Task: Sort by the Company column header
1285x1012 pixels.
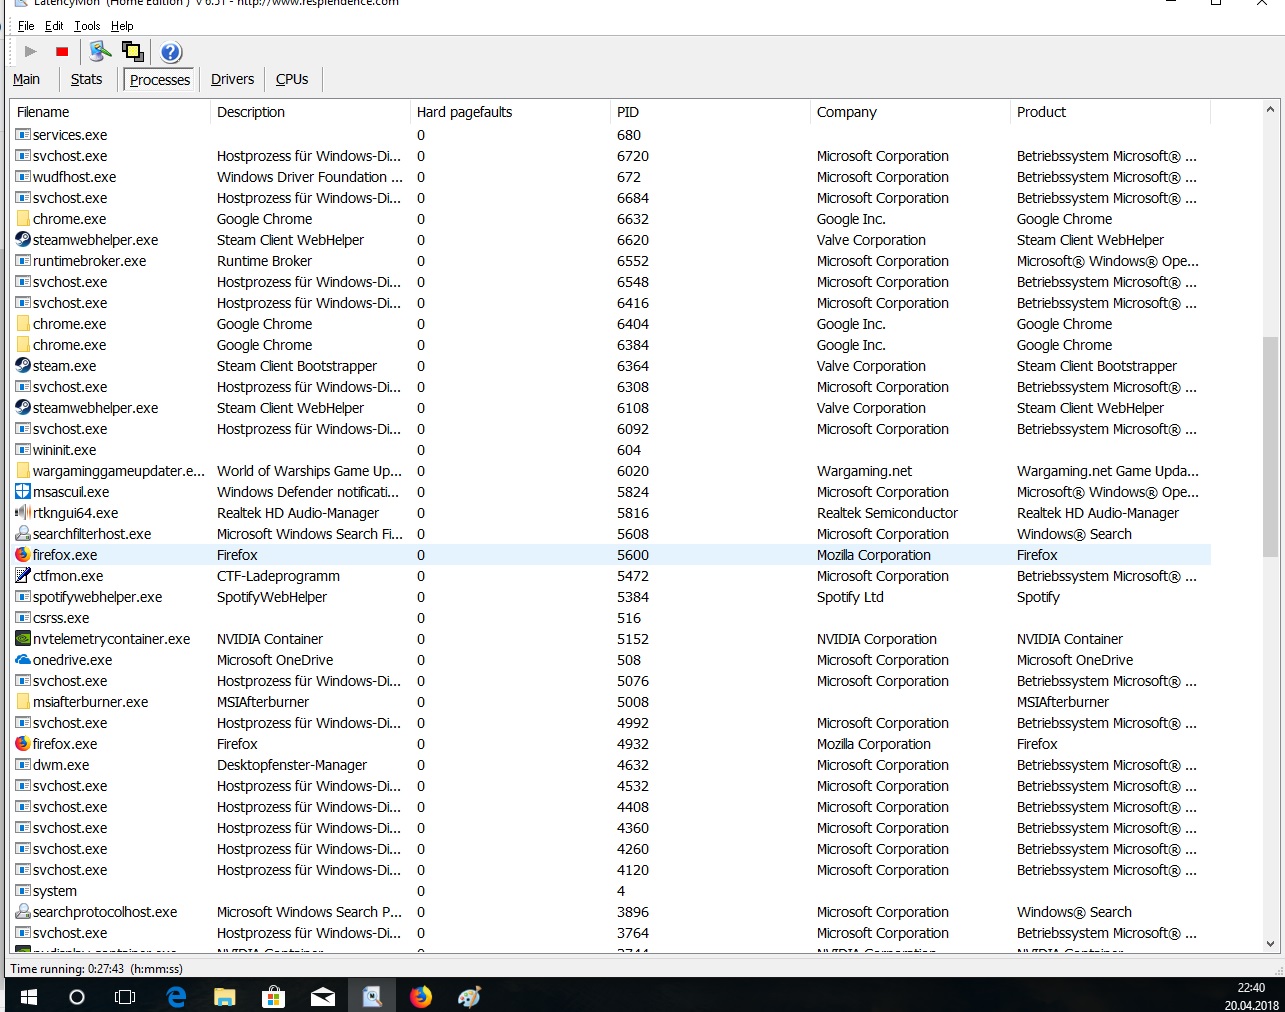Action: click(x=910, y=112)
